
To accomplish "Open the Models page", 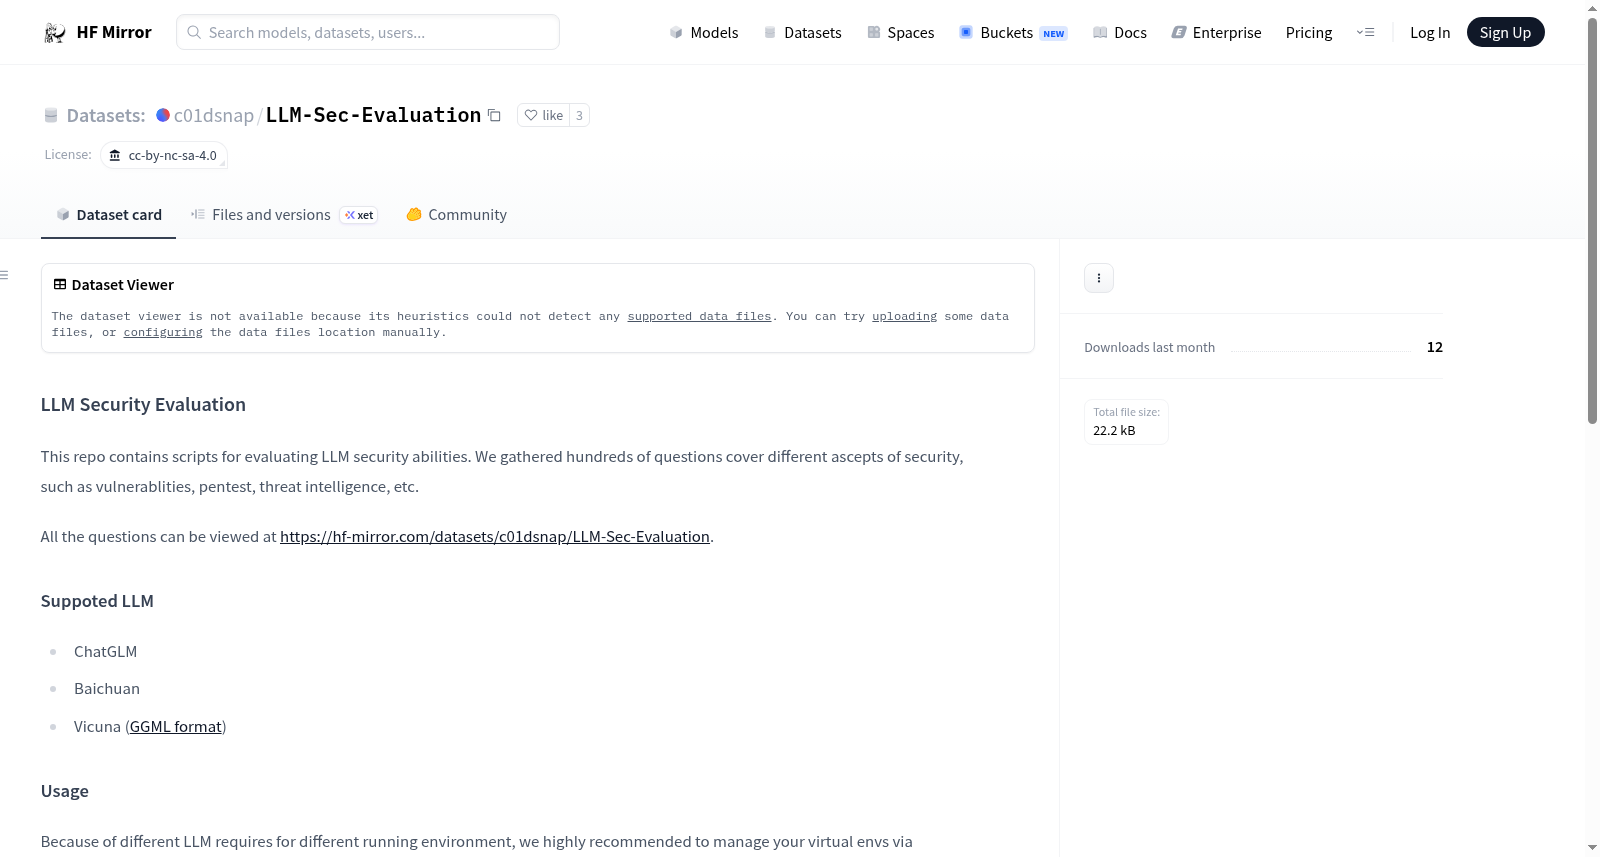I will [x=704, y=32].
